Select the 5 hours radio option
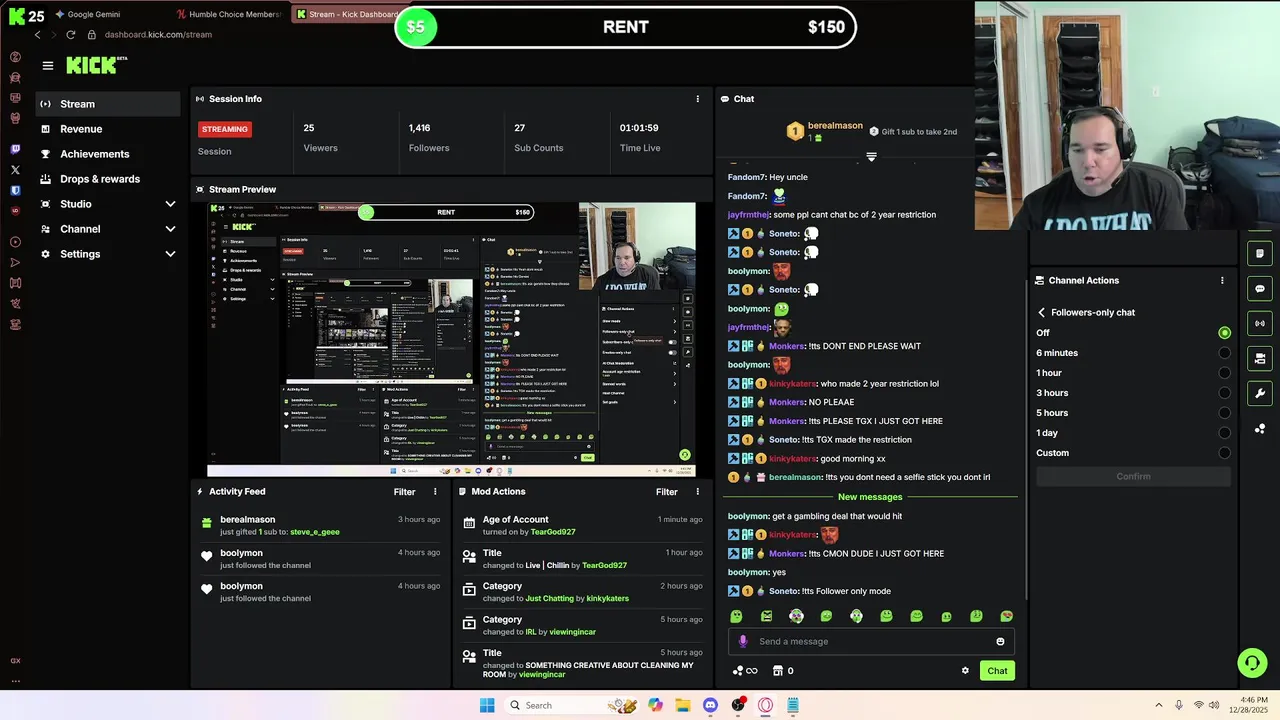This screenshot has width=1280, height=720. tap(1224, 413)
